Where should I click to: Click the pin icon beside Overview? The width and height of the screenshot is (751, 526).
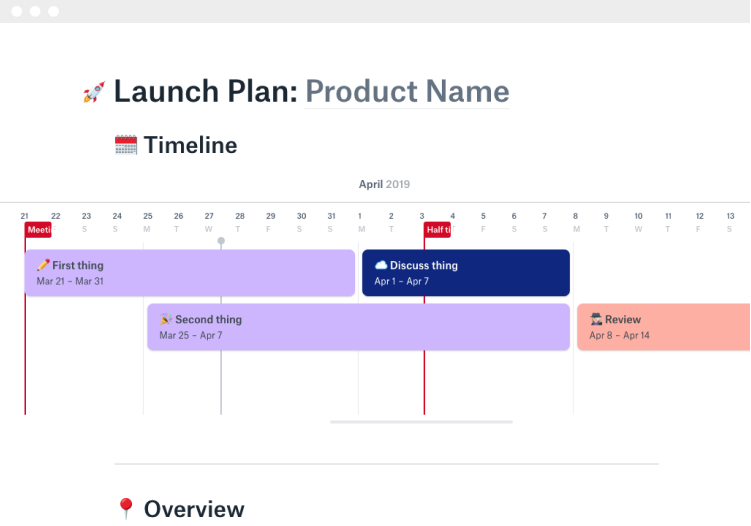(x=125, y=509)
